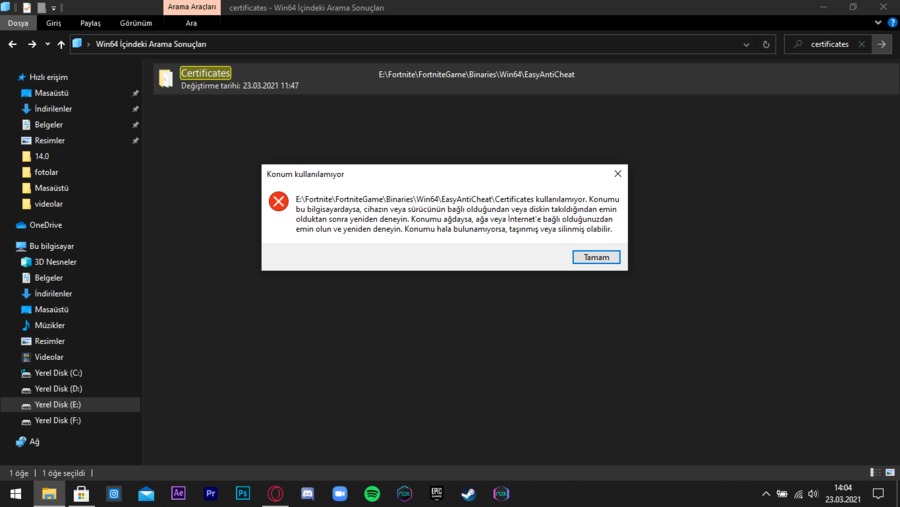This screenshot has width=900, height=507.
Task: Expand the address bar history dropdown
Action: (746, 44)
